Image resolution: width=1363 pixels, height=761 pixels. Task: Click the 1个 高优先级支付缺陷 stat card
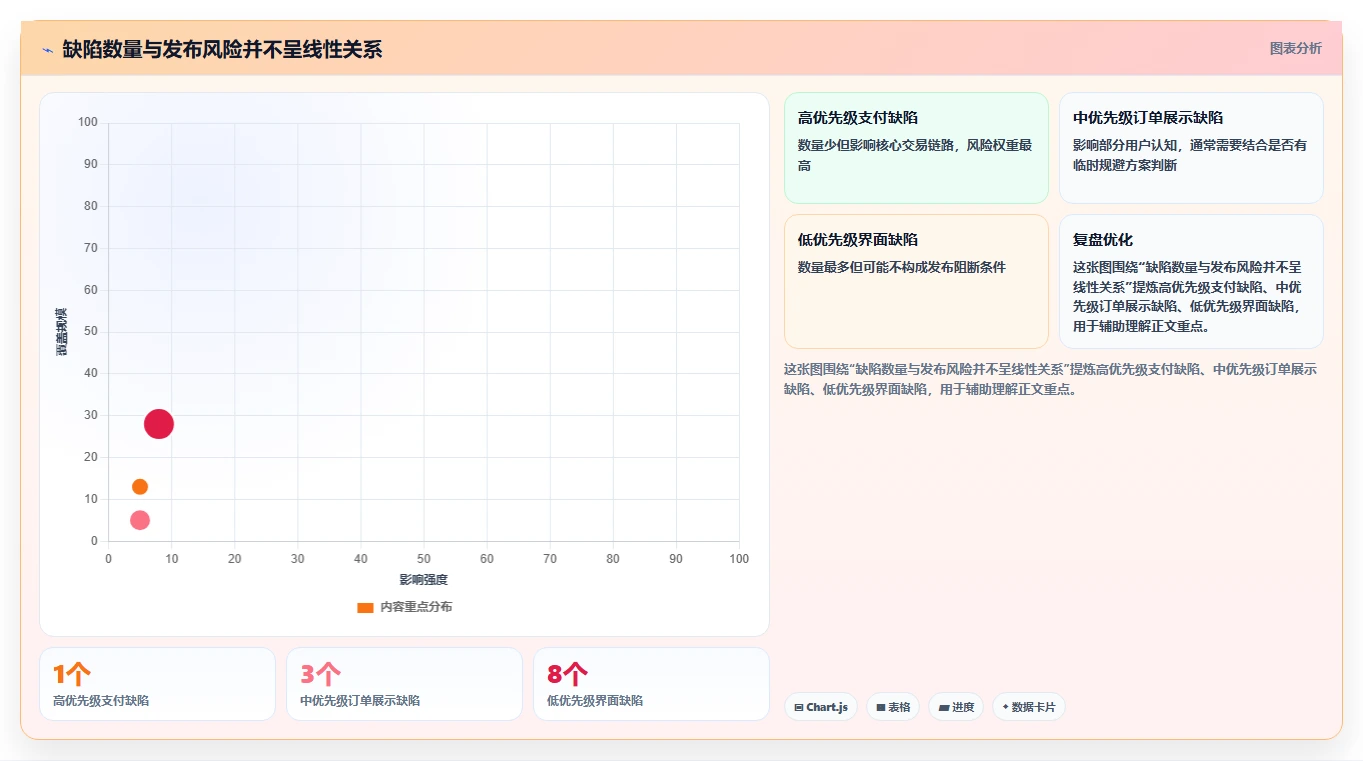coord(157,684)
